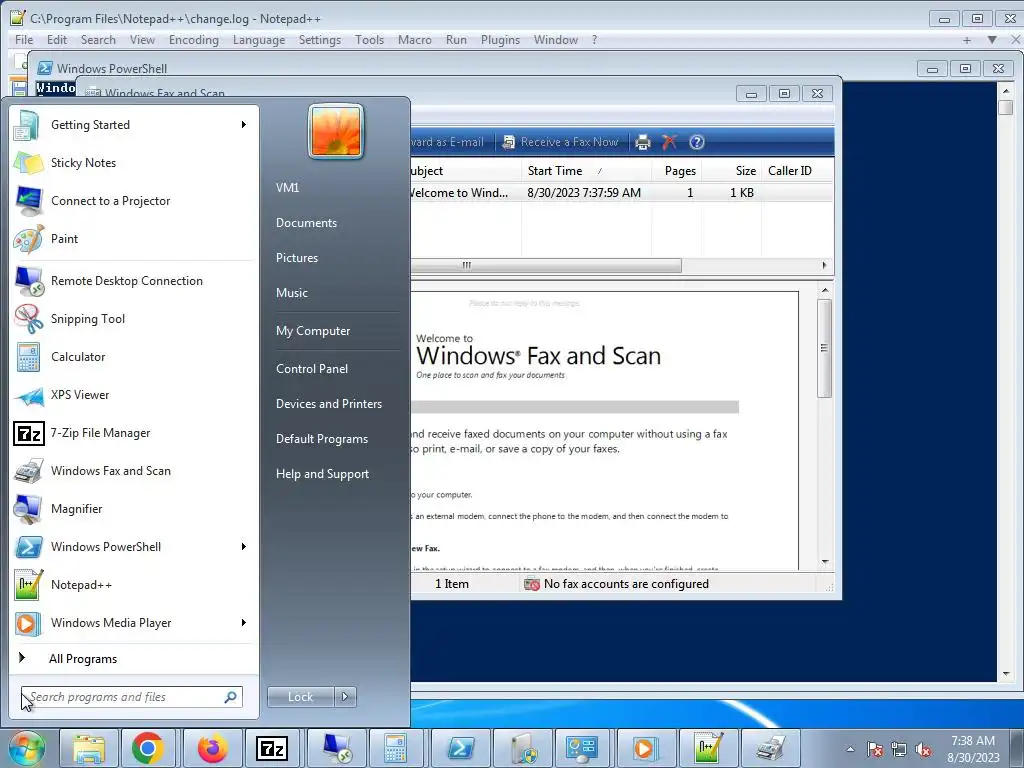The image size is (1024, 768).
Task: Show hidden tray icons arrow
Action: click(x=850, y=750)
